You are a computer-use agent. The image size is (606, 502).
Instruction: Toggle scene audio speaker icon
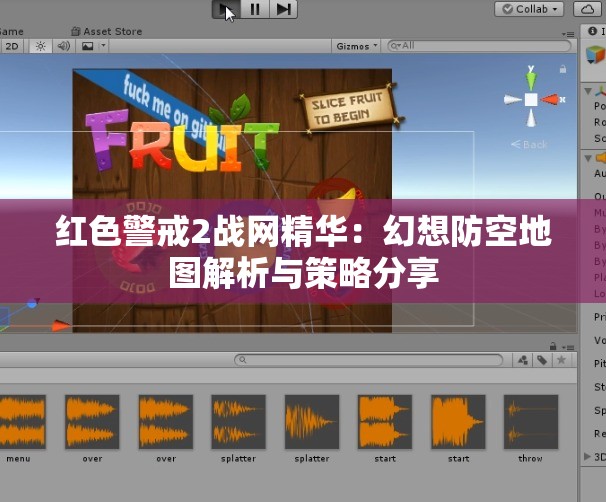pos(64,46)
